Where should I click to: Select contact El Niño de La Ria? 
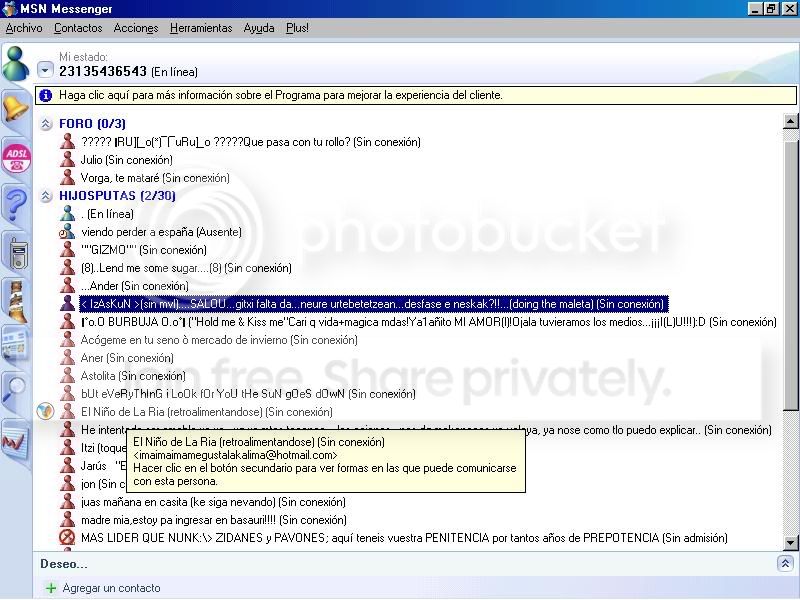pyautogui.click(x=207, y=412)
